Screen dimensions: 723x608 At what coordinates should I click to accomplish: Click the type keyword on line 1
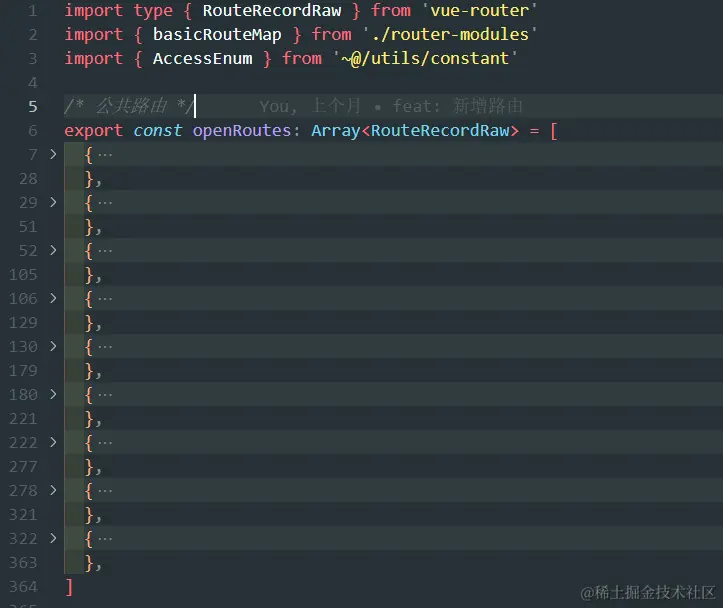tap(153, 11)
